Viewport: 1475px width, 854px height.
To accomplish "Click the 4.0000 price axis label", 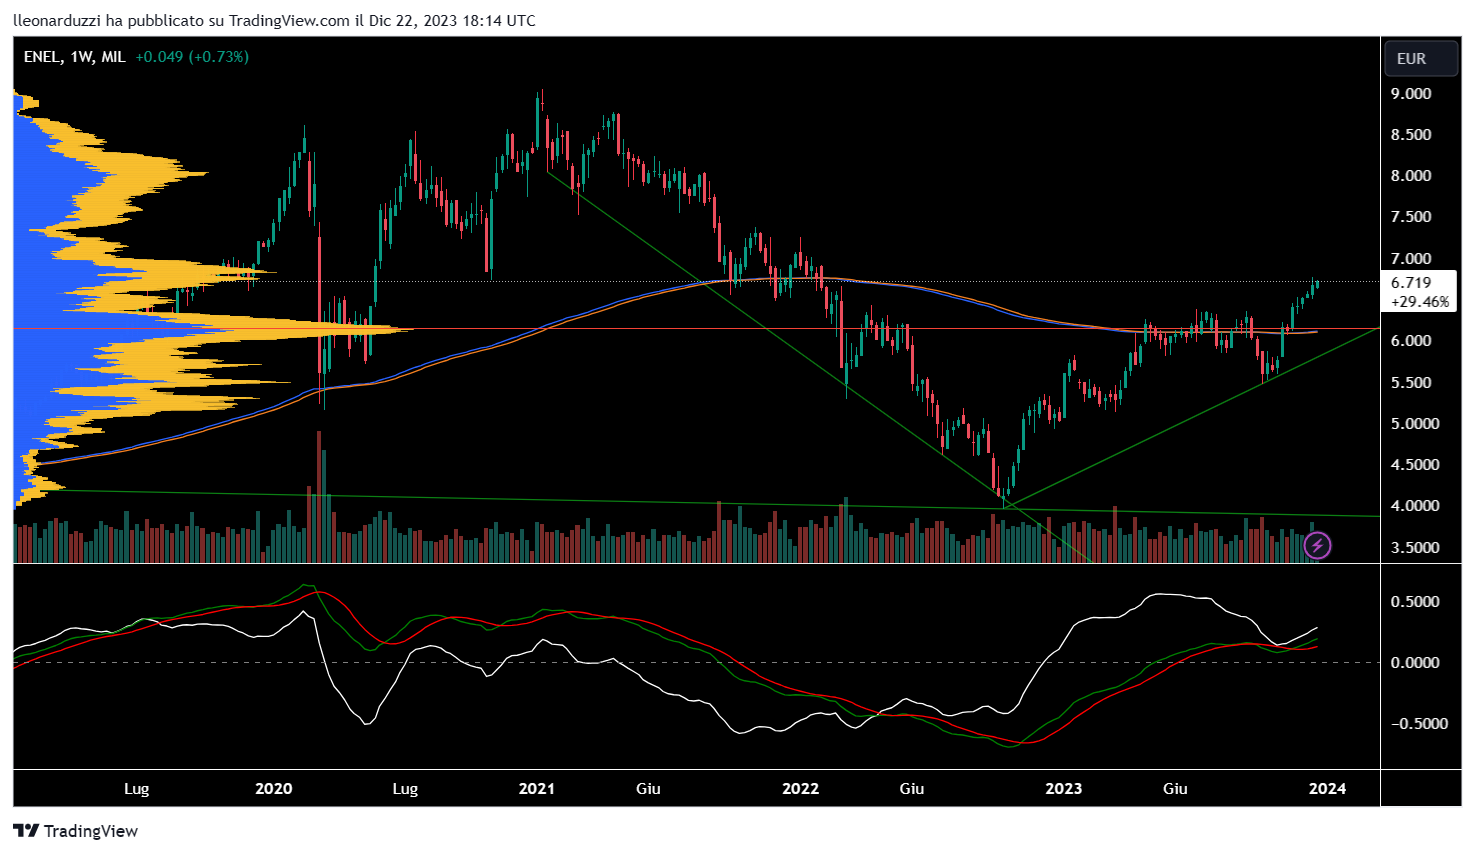I will 1415,506.
